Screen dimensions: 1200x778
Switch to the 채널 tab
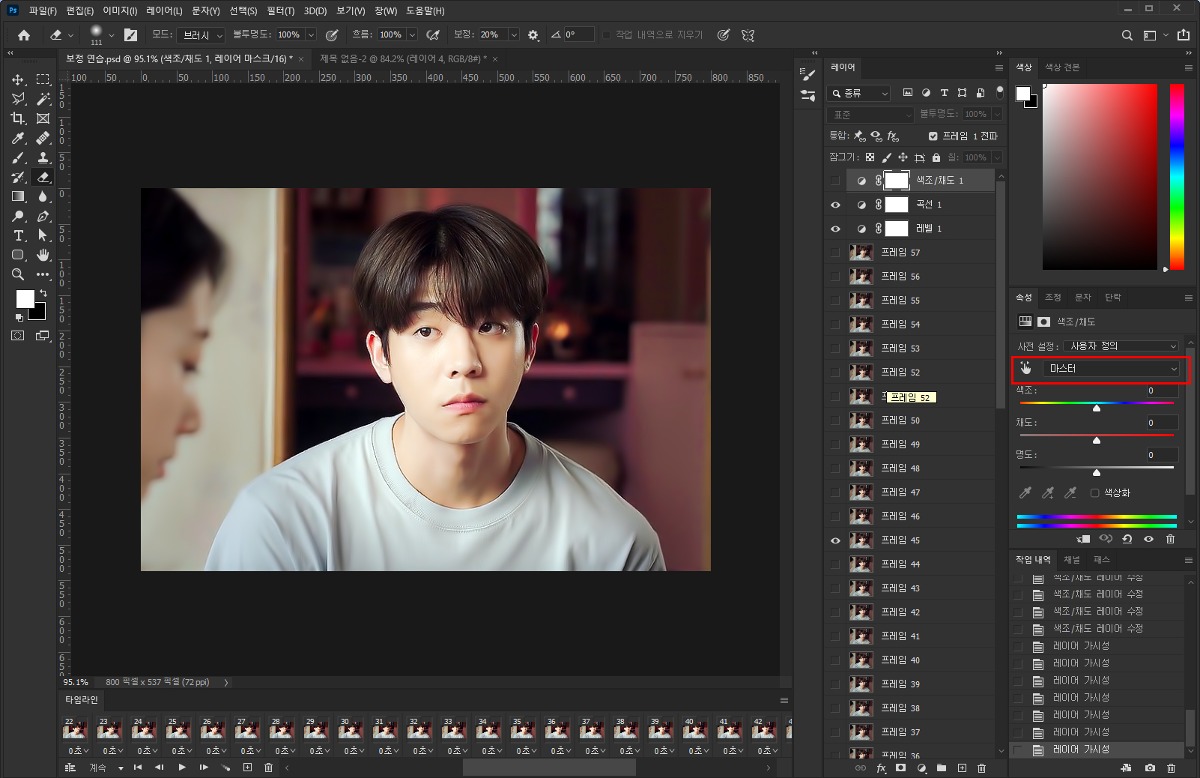(x=1071, y=559)
